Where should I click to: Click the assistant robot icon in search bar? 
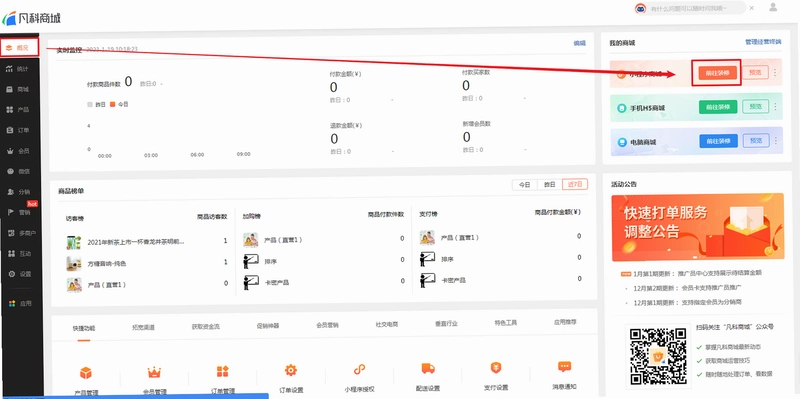tap(640, 9)
